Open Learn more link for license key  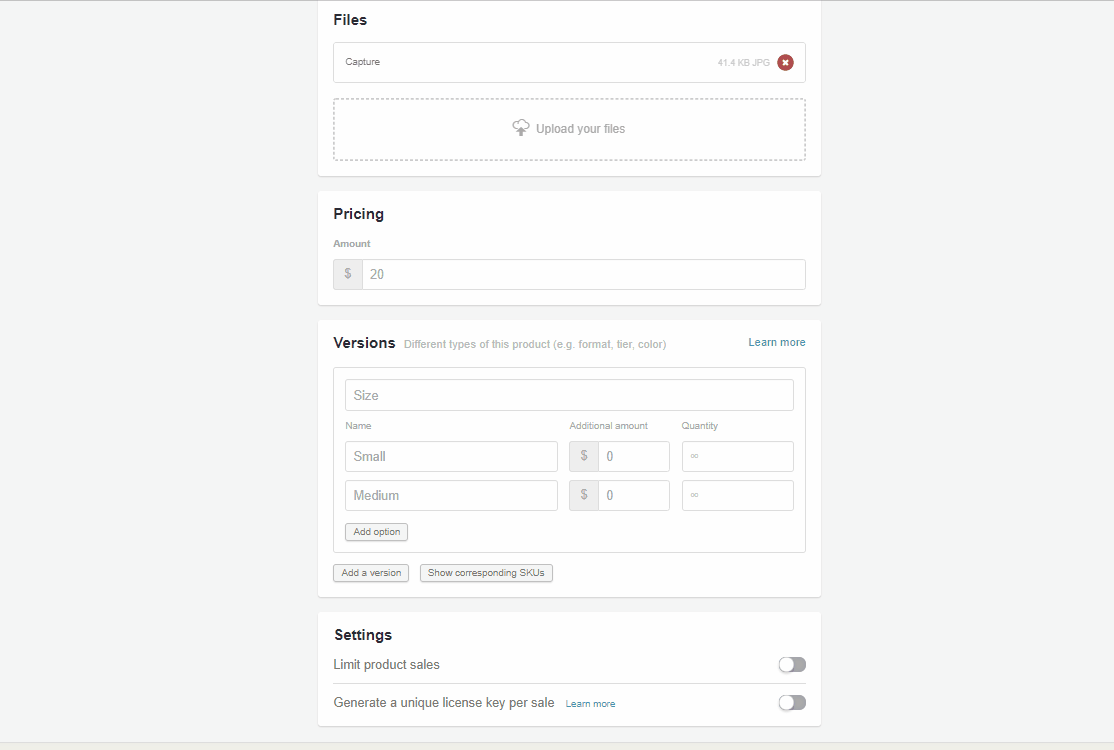(590, 704)
